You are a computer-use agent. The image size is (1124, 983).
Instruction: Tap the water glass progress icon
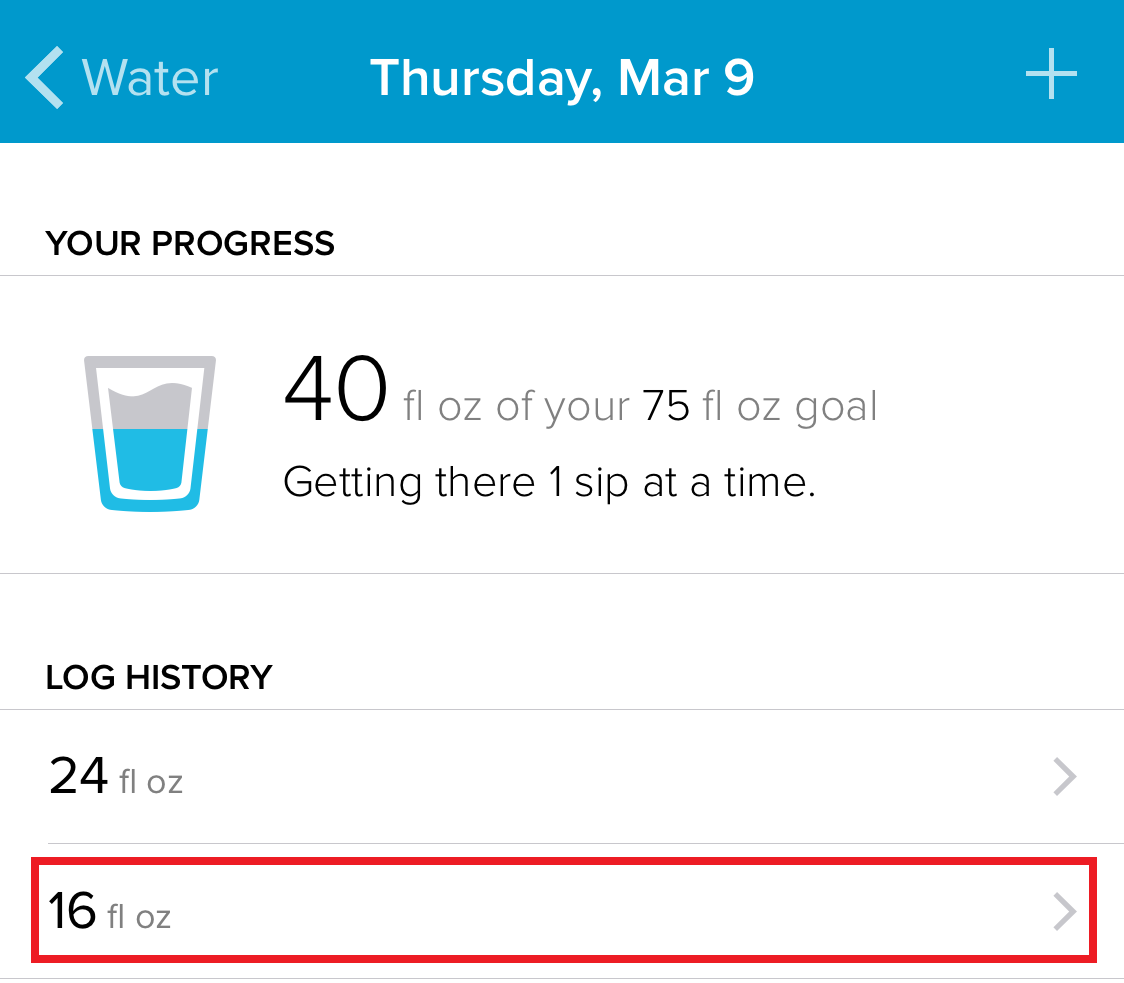[150, 433]
